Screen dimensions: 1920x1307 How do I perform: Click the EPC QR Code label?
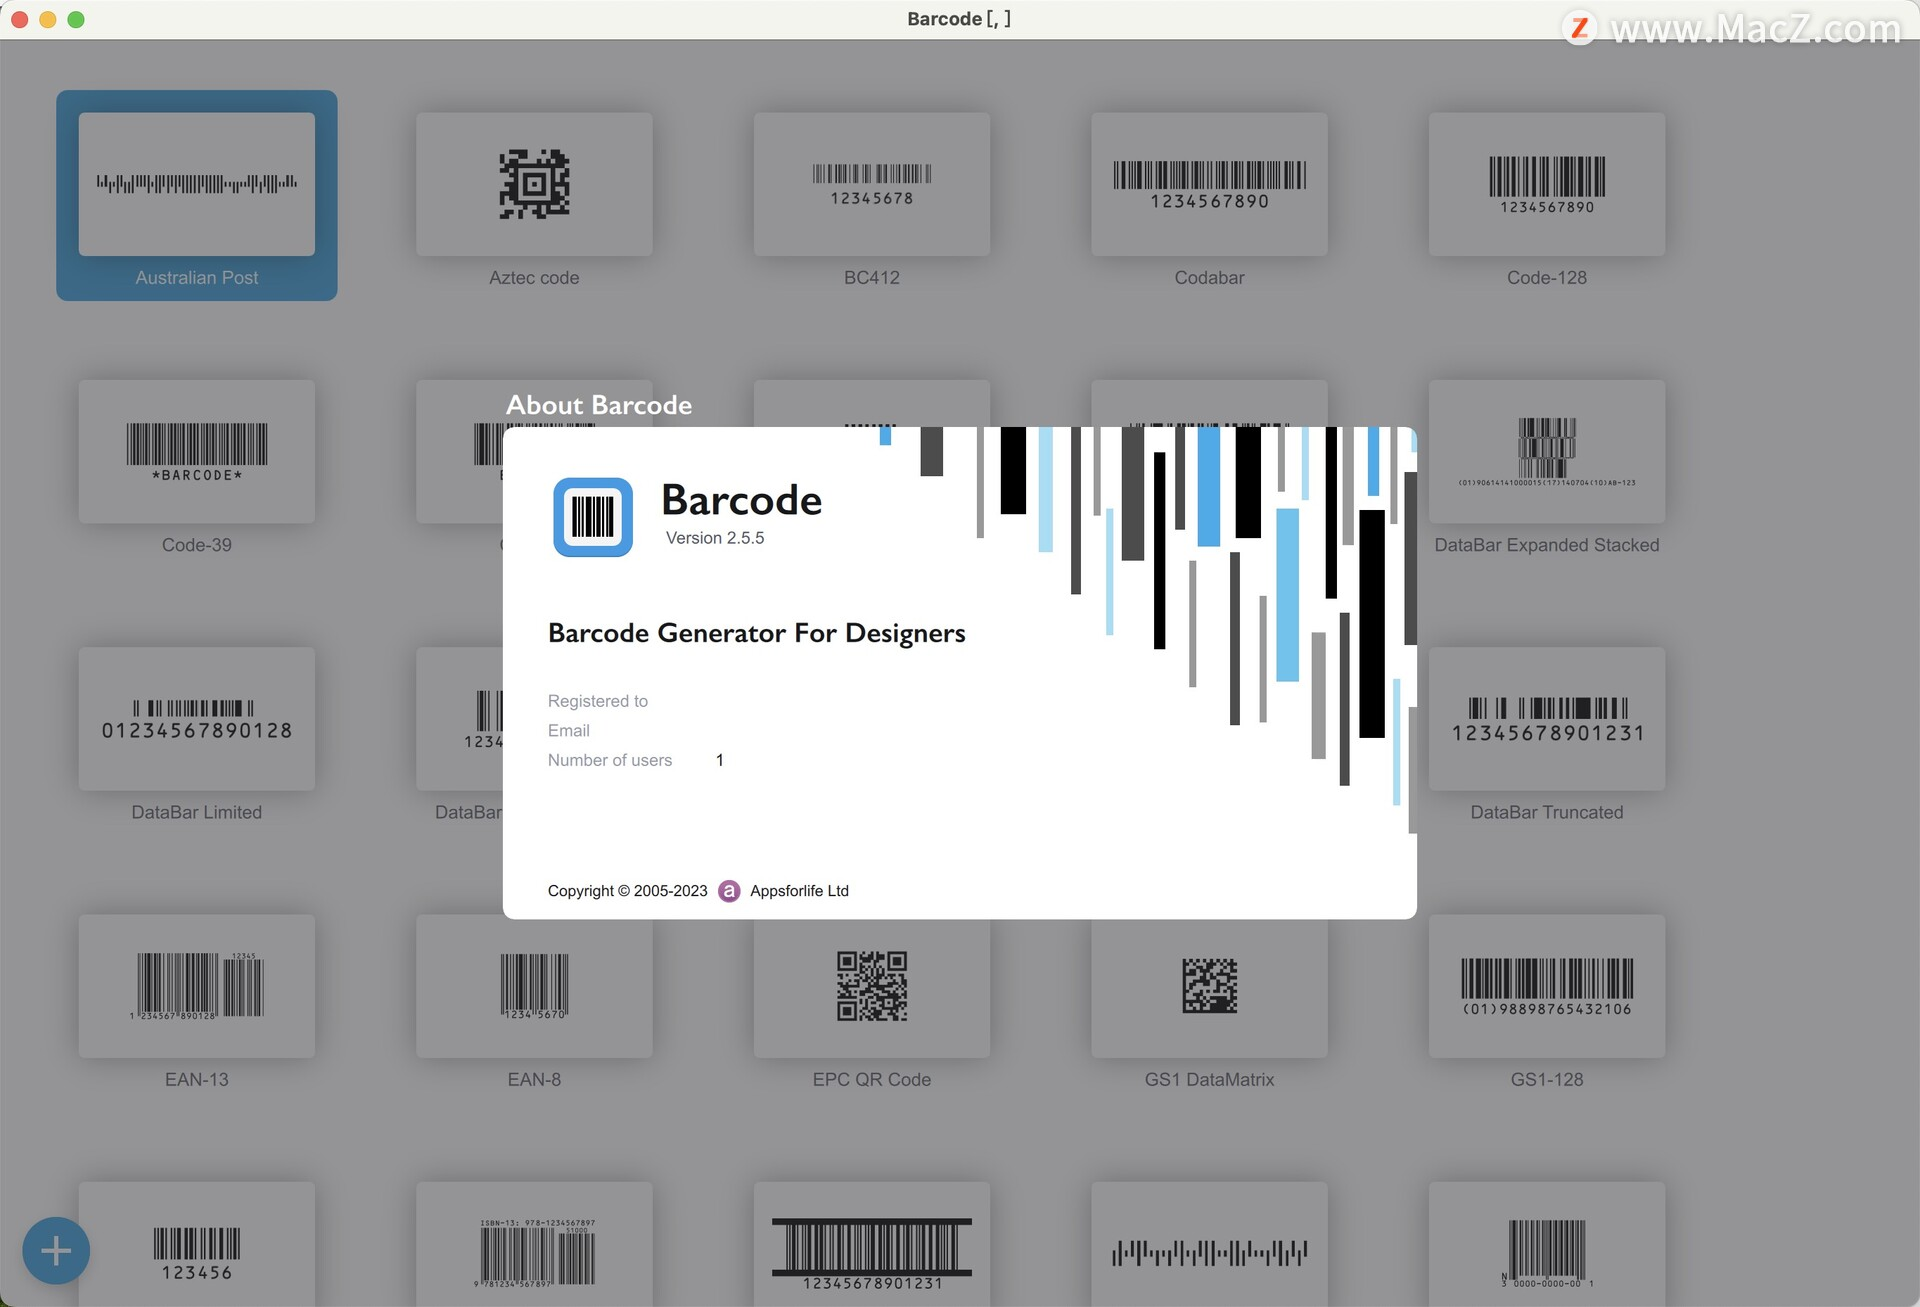[x=872, y=1080]
